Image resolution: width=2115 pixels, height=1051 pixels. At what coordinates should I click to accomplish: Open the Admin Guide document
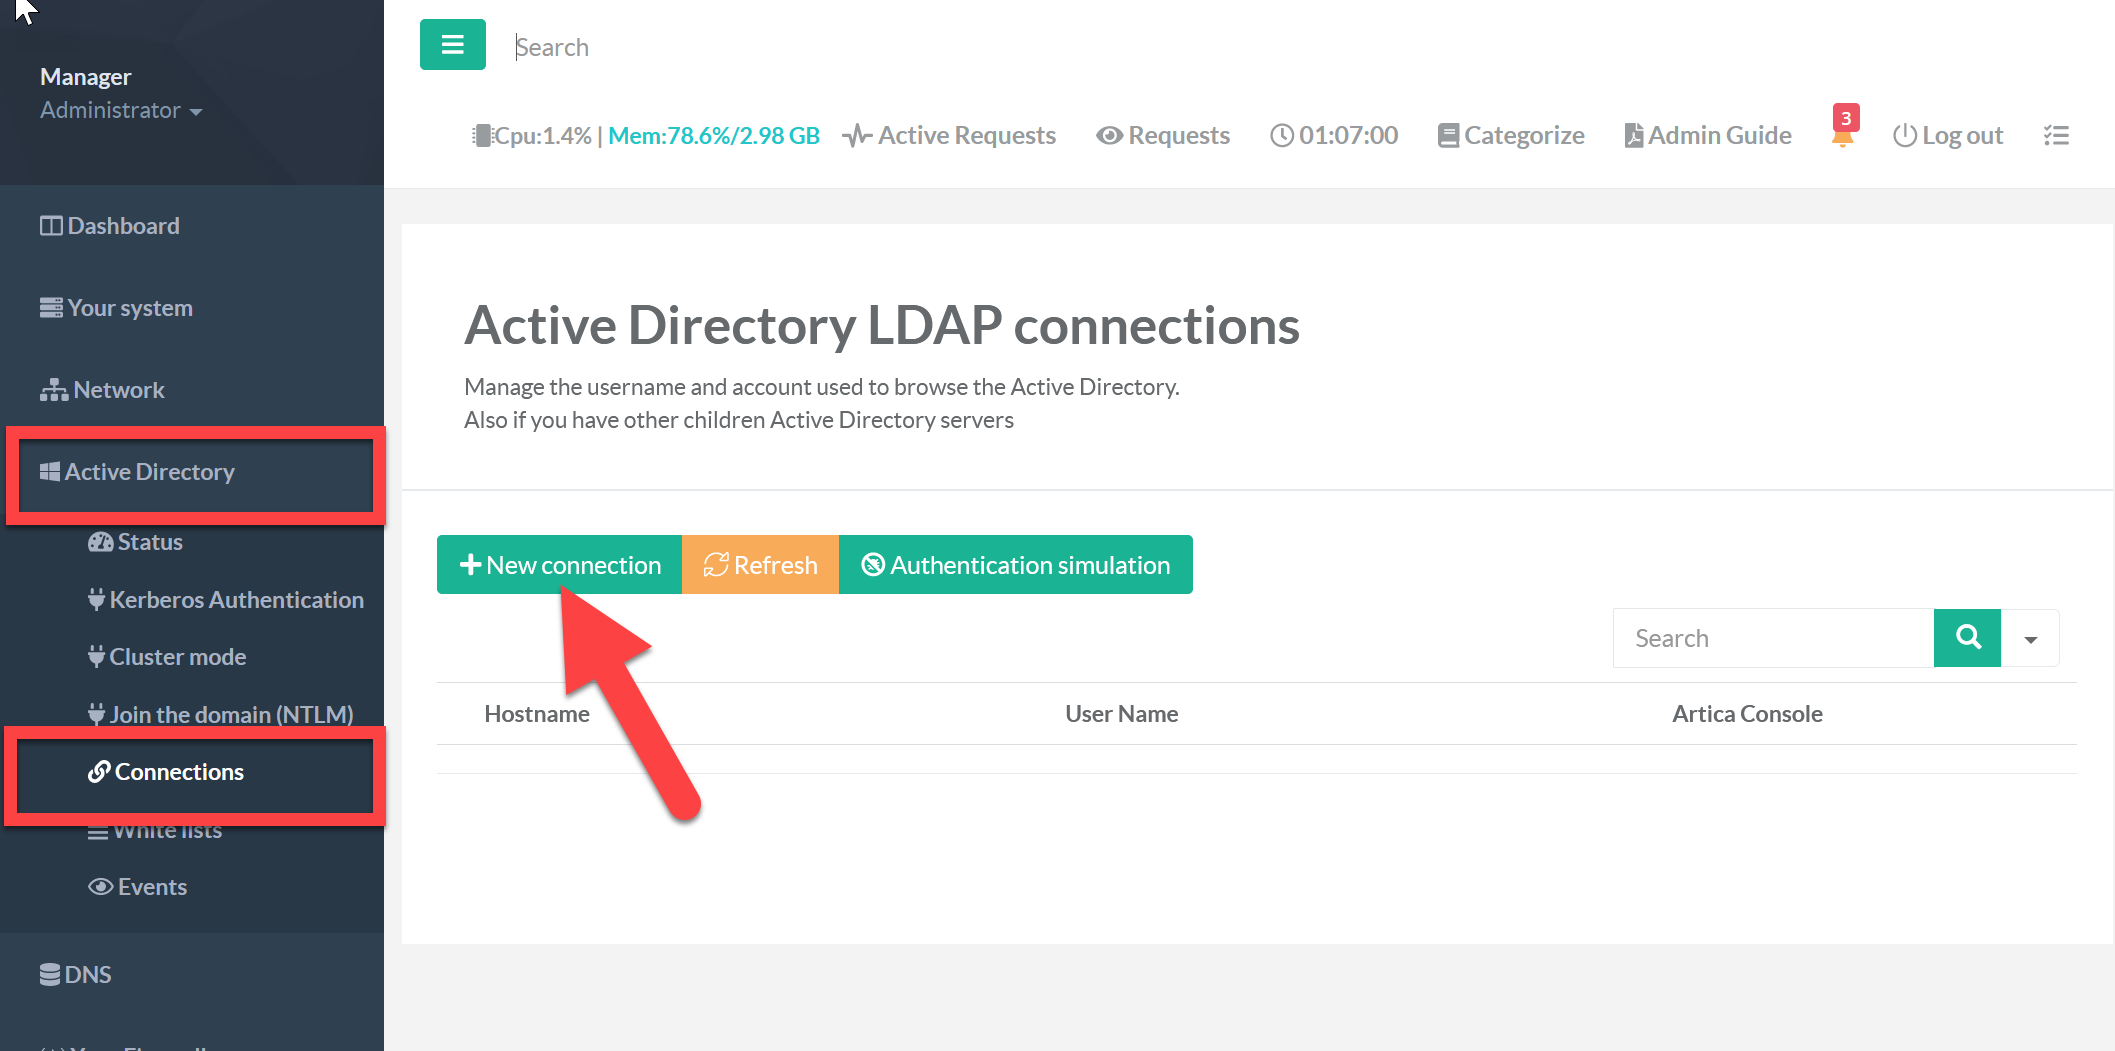tap(1707, 136)
